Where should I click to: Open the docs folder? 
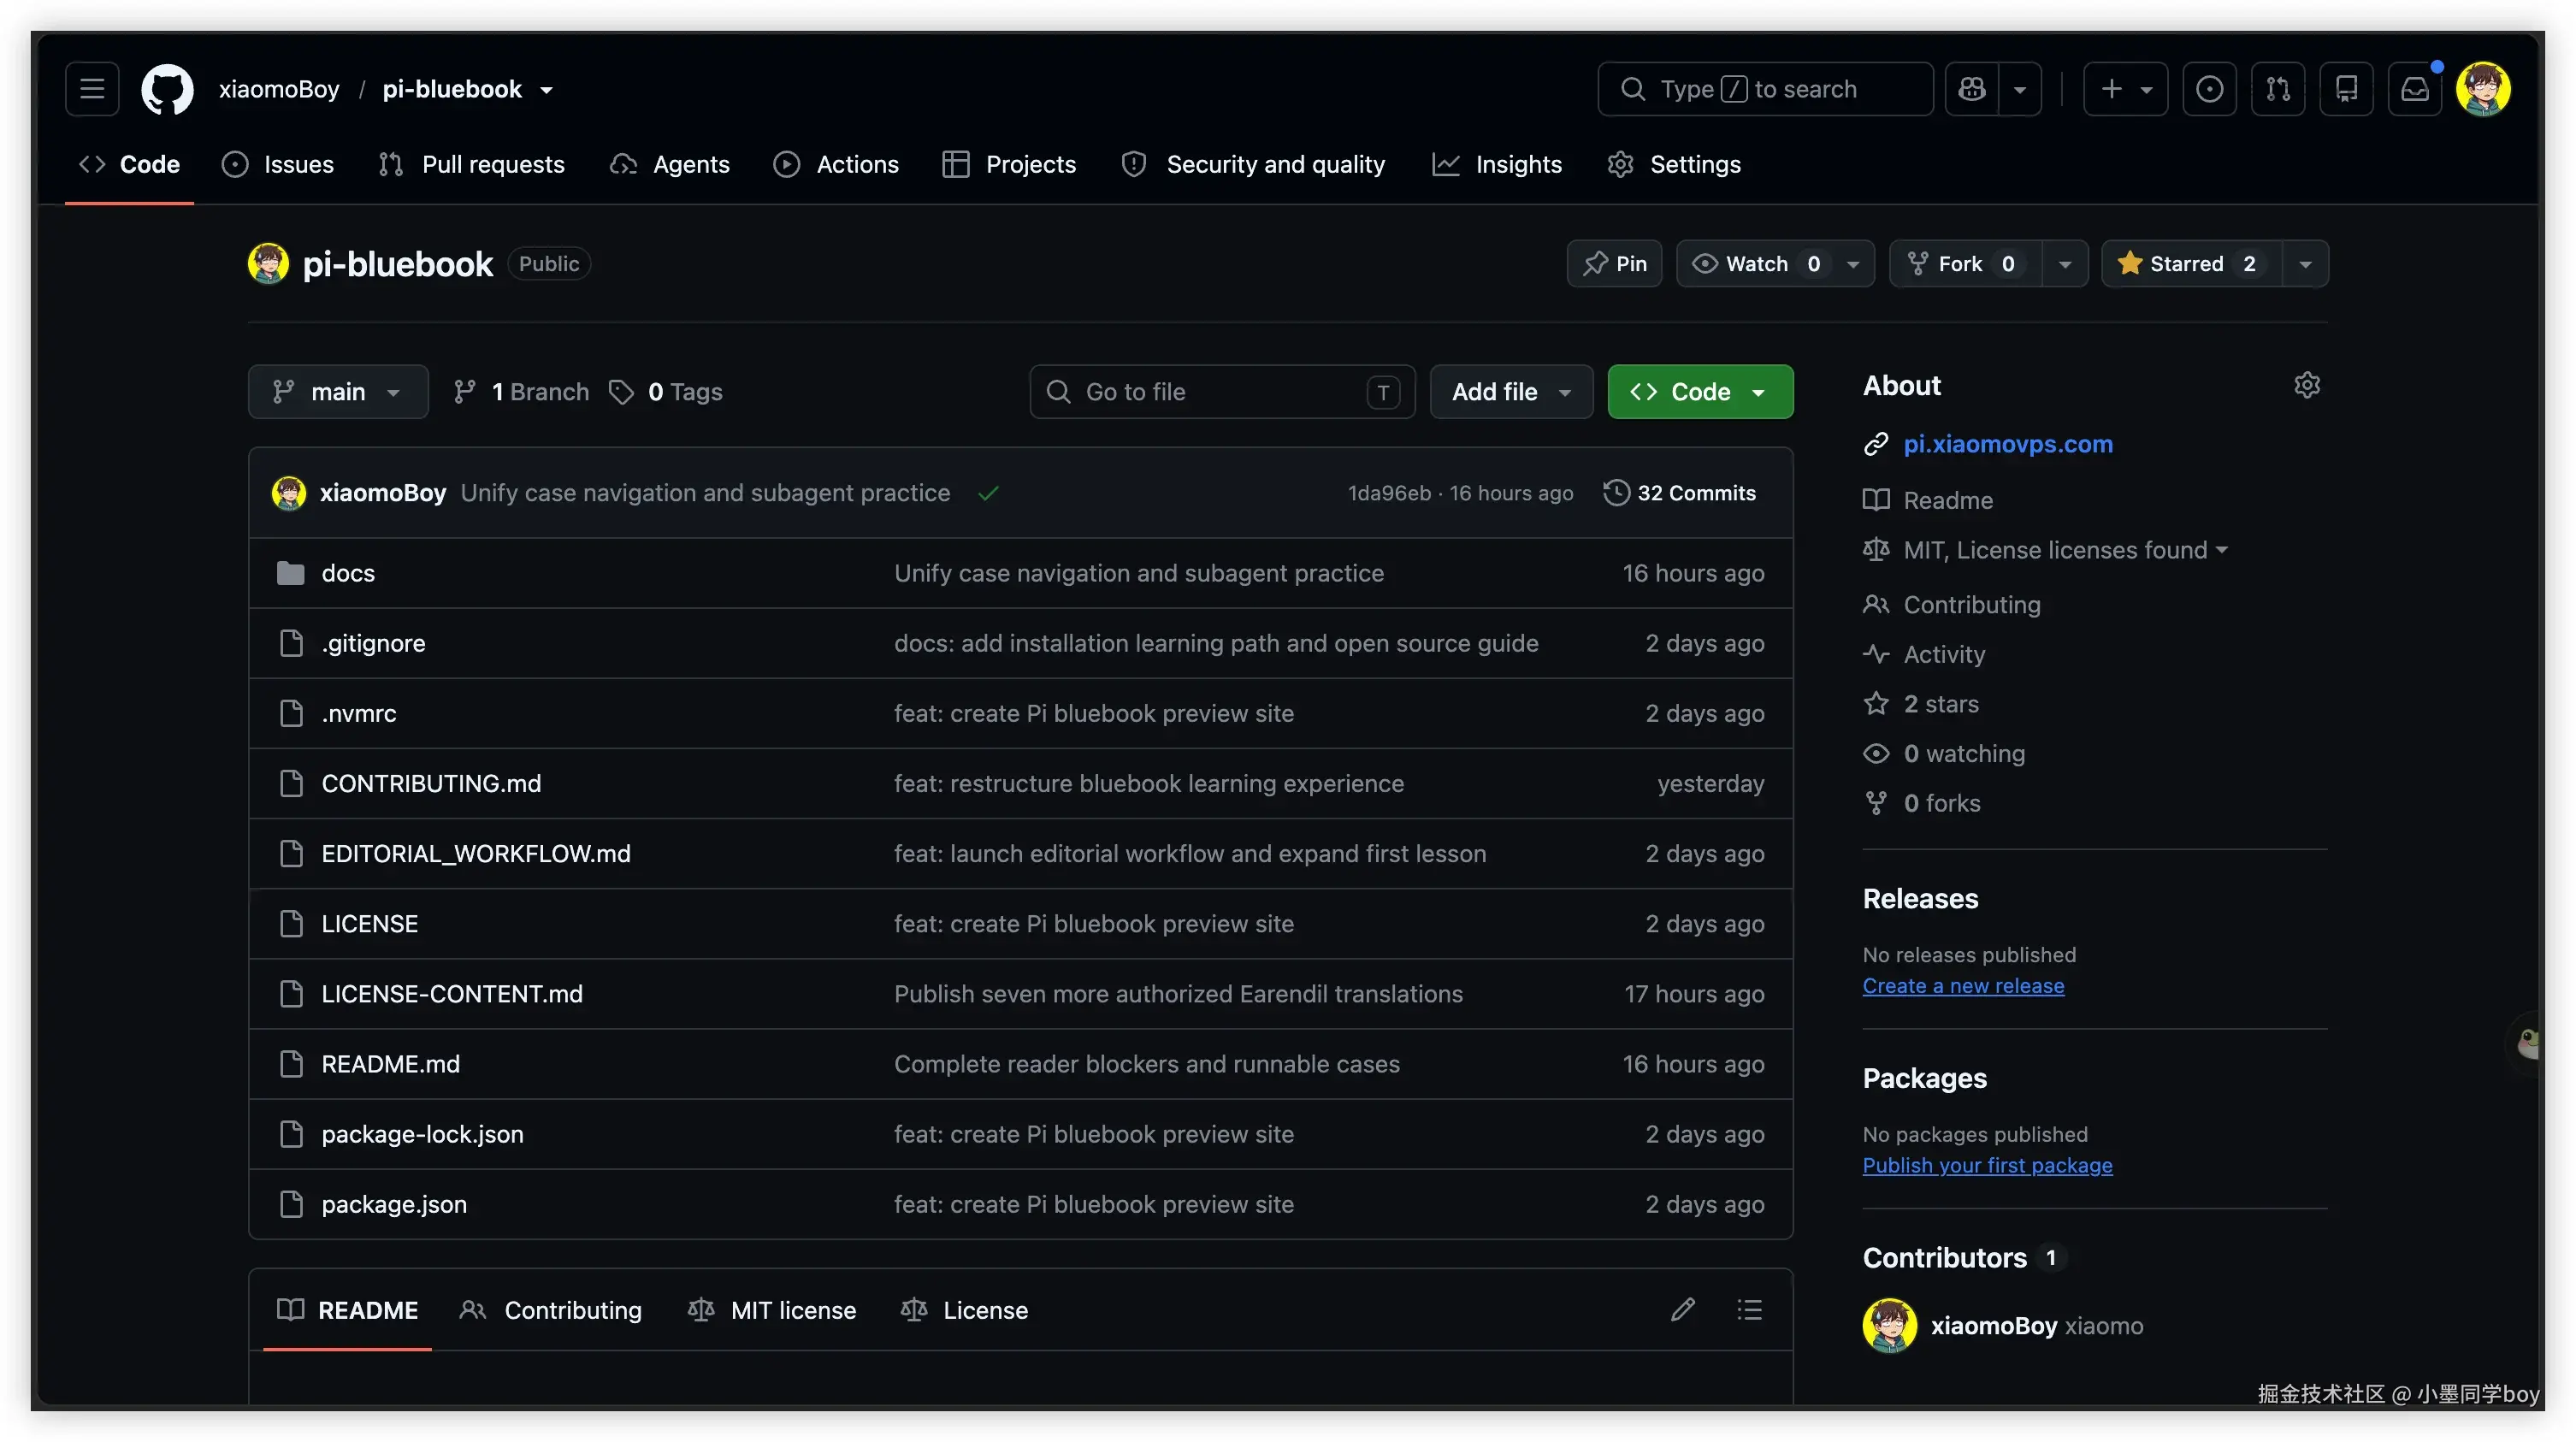click(x=348, y=573)
